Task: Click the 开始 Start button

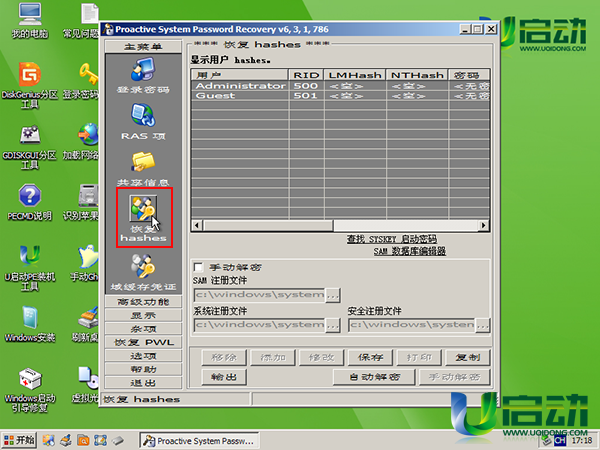Action: [x=19, y=440]
